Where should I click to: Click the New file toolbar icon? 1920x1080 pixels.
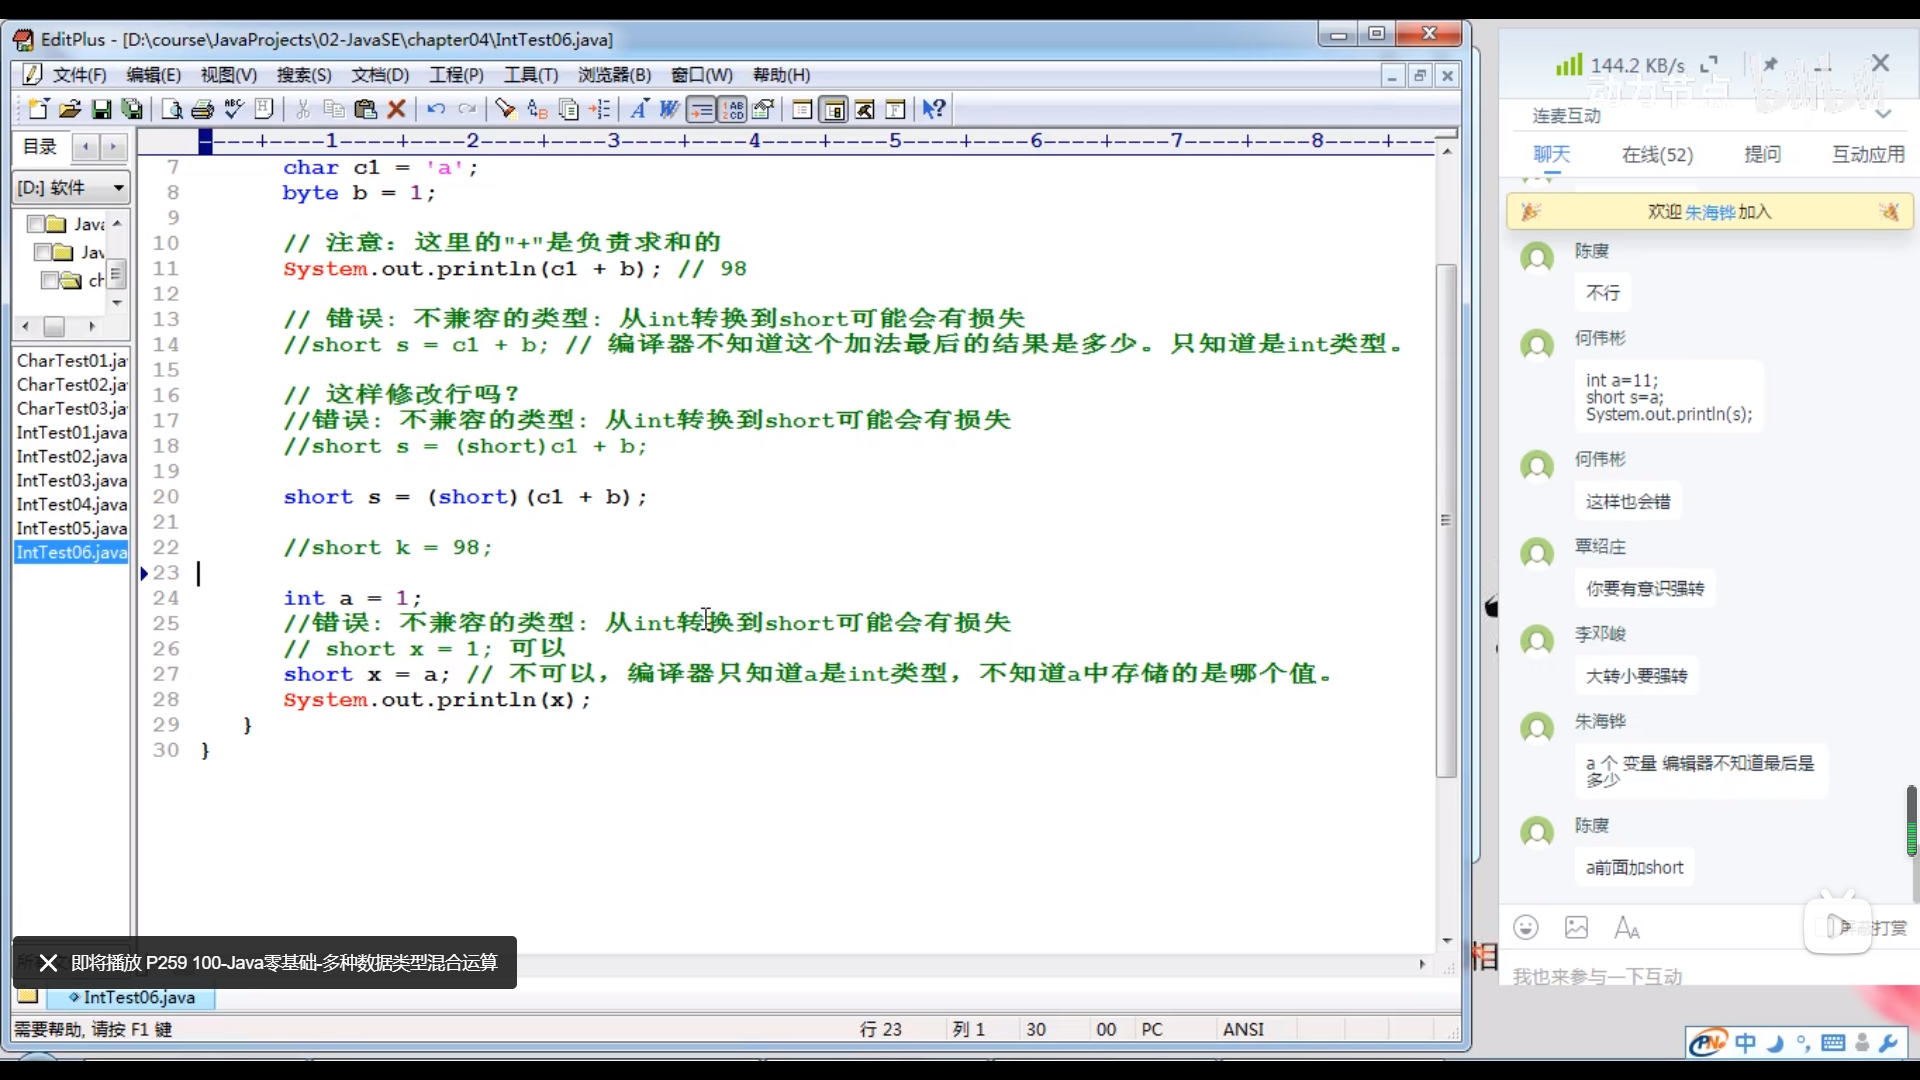38,109
